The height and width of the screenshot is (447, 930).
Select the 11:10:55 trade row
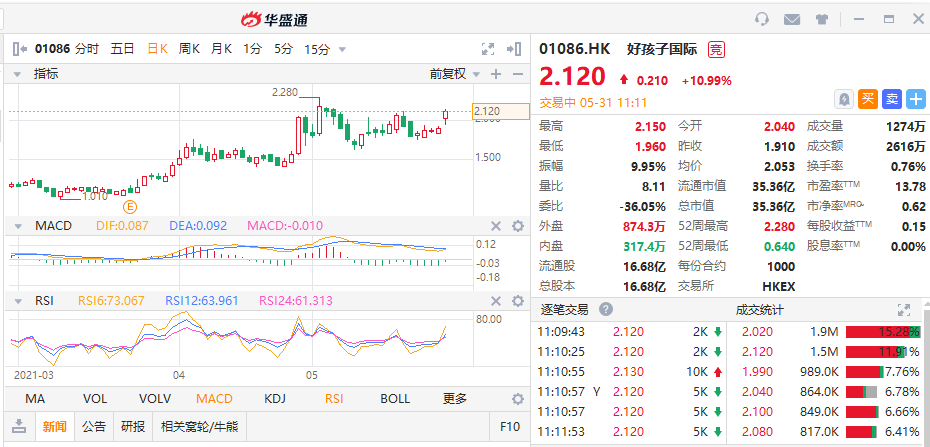pos(629,372)
